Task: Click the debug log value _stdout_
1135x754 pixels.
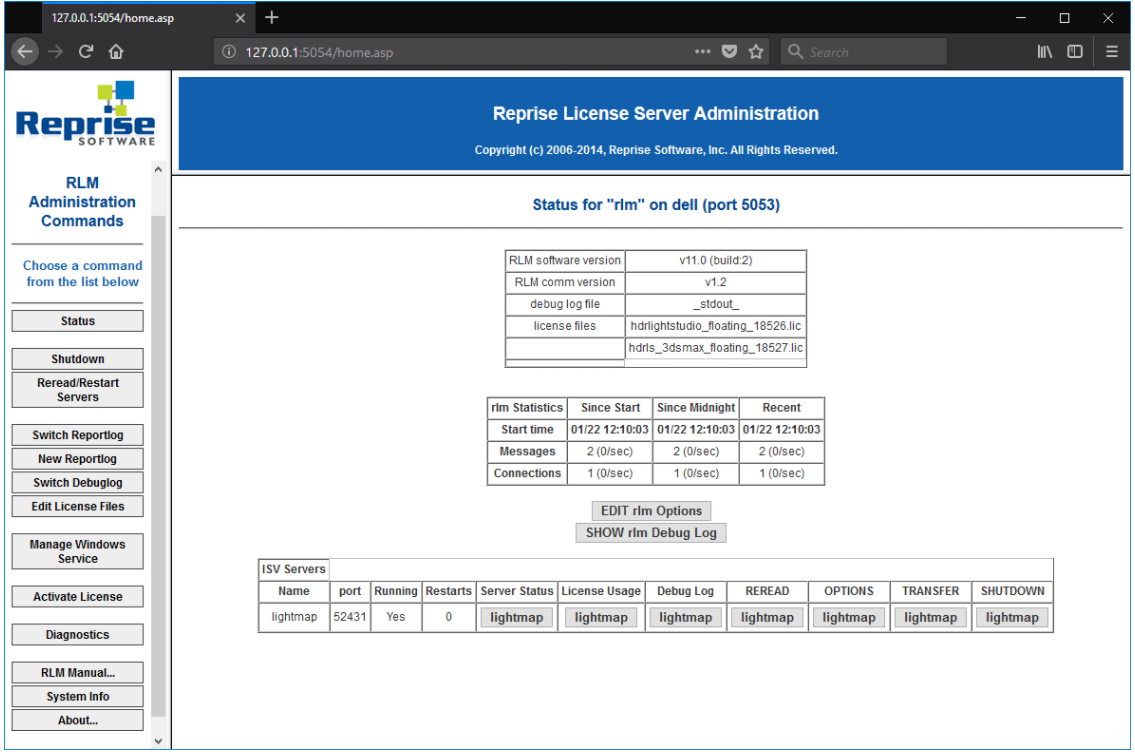Action: (716, 305)
